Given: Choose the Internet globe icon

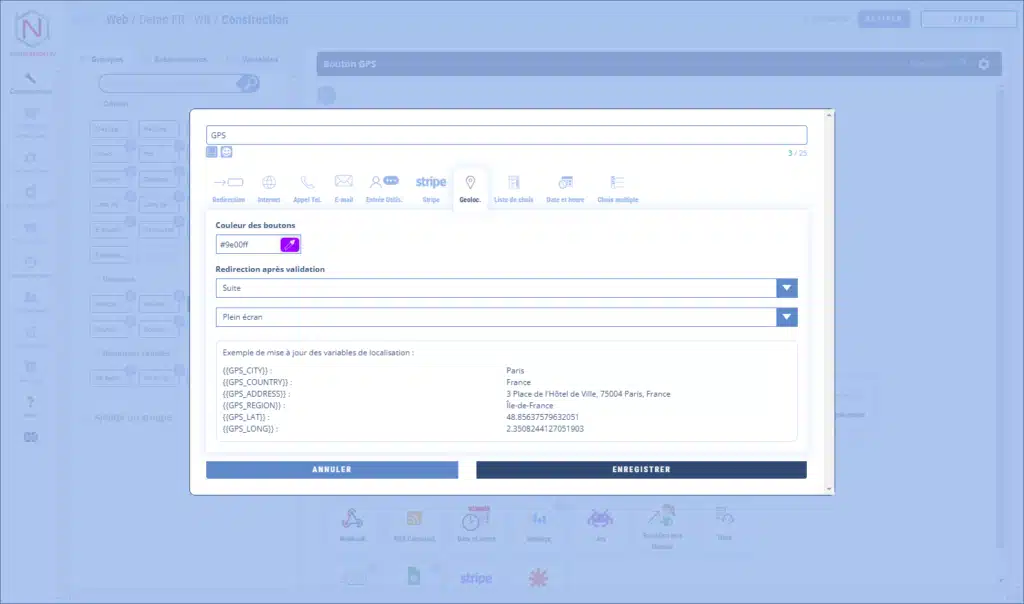Looking at the screenshot, I should [x=268, y=183].
